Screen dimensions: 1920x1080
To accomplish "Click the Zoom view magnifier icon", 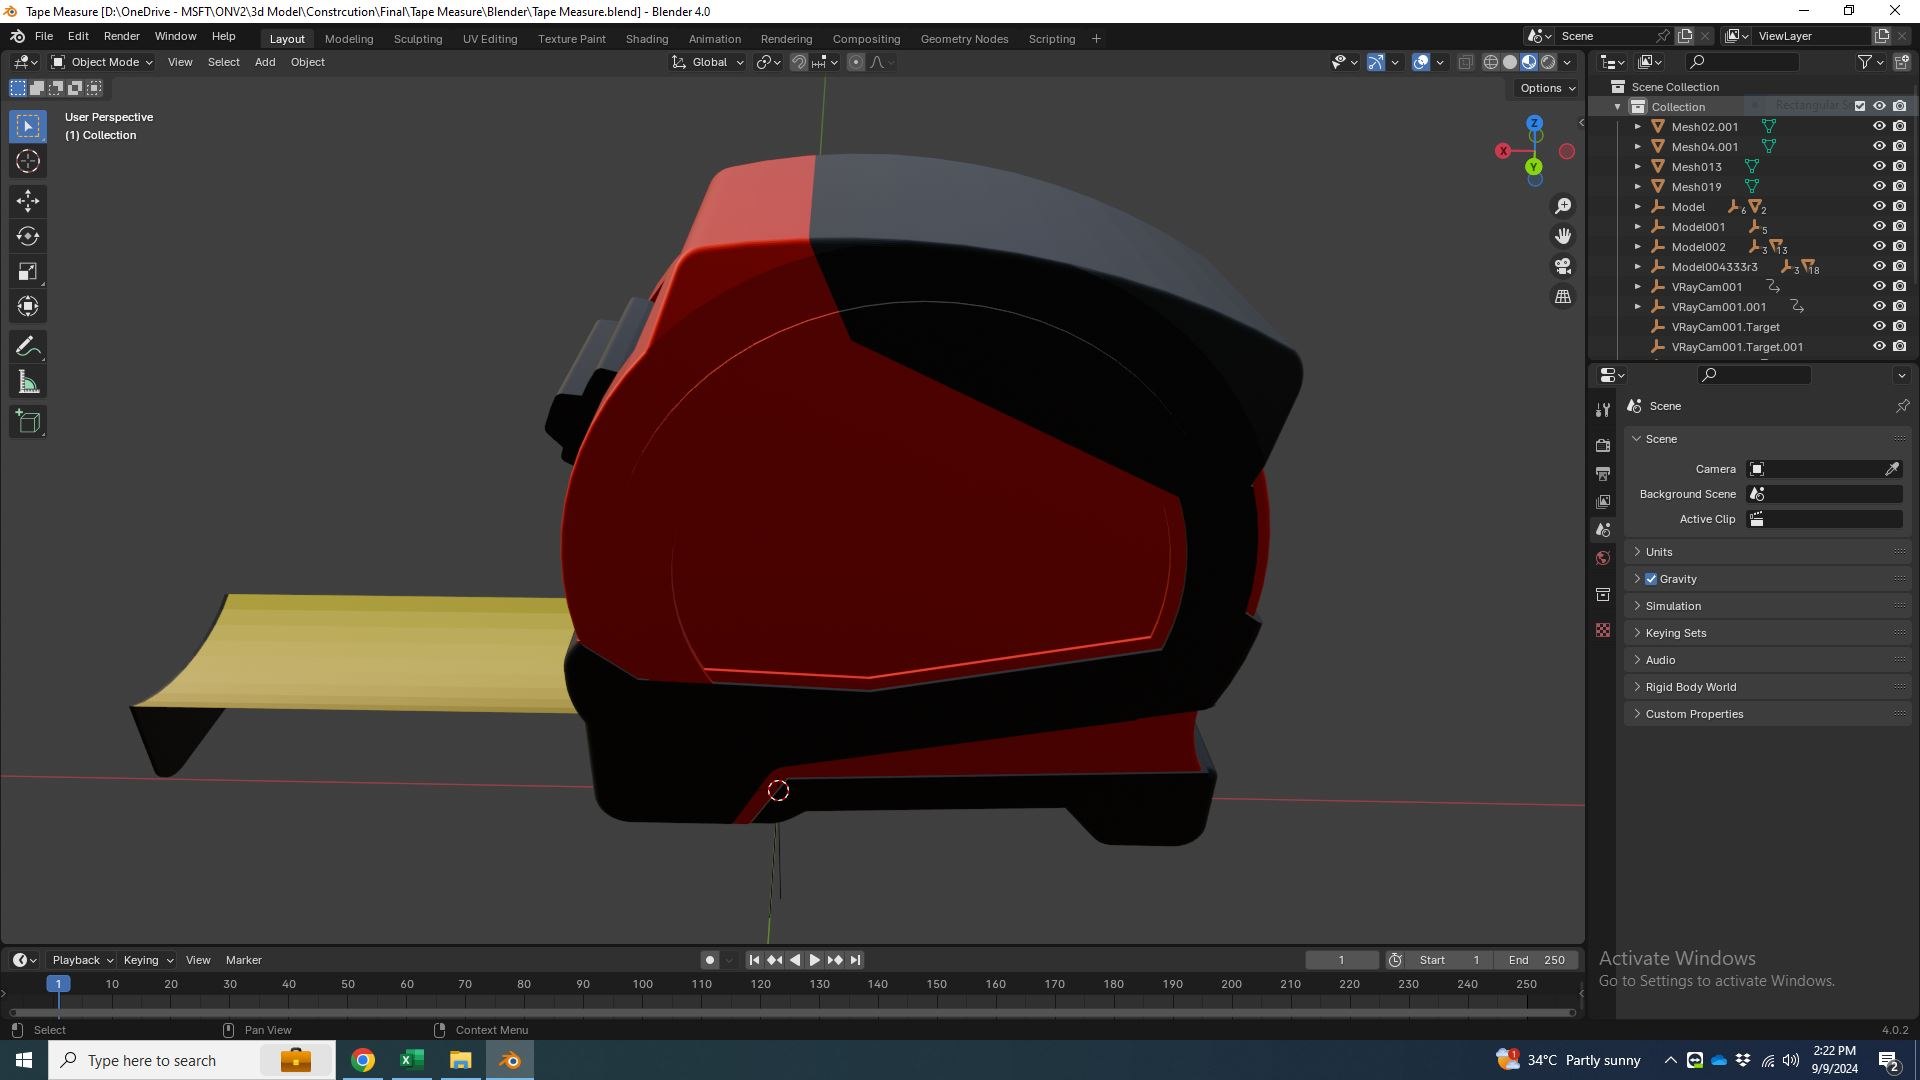I will 1563,206.
